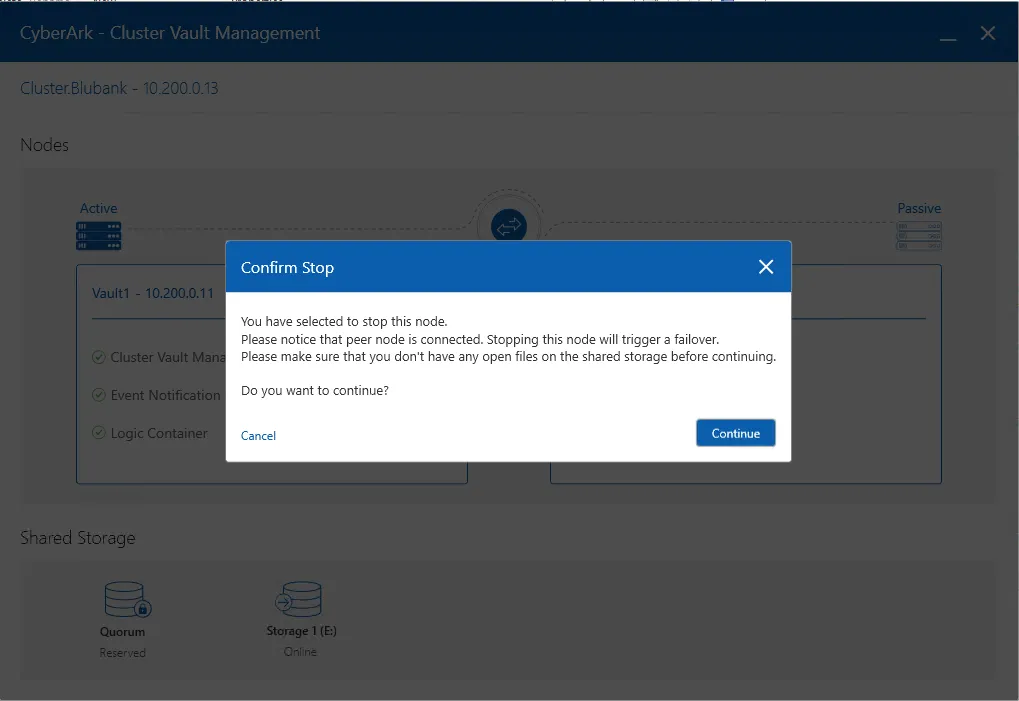Click the Cluster.Blubank - 10.200.0.13 heading
The width and height of the screenshot is (1019, 701).
tap(119, 88)
